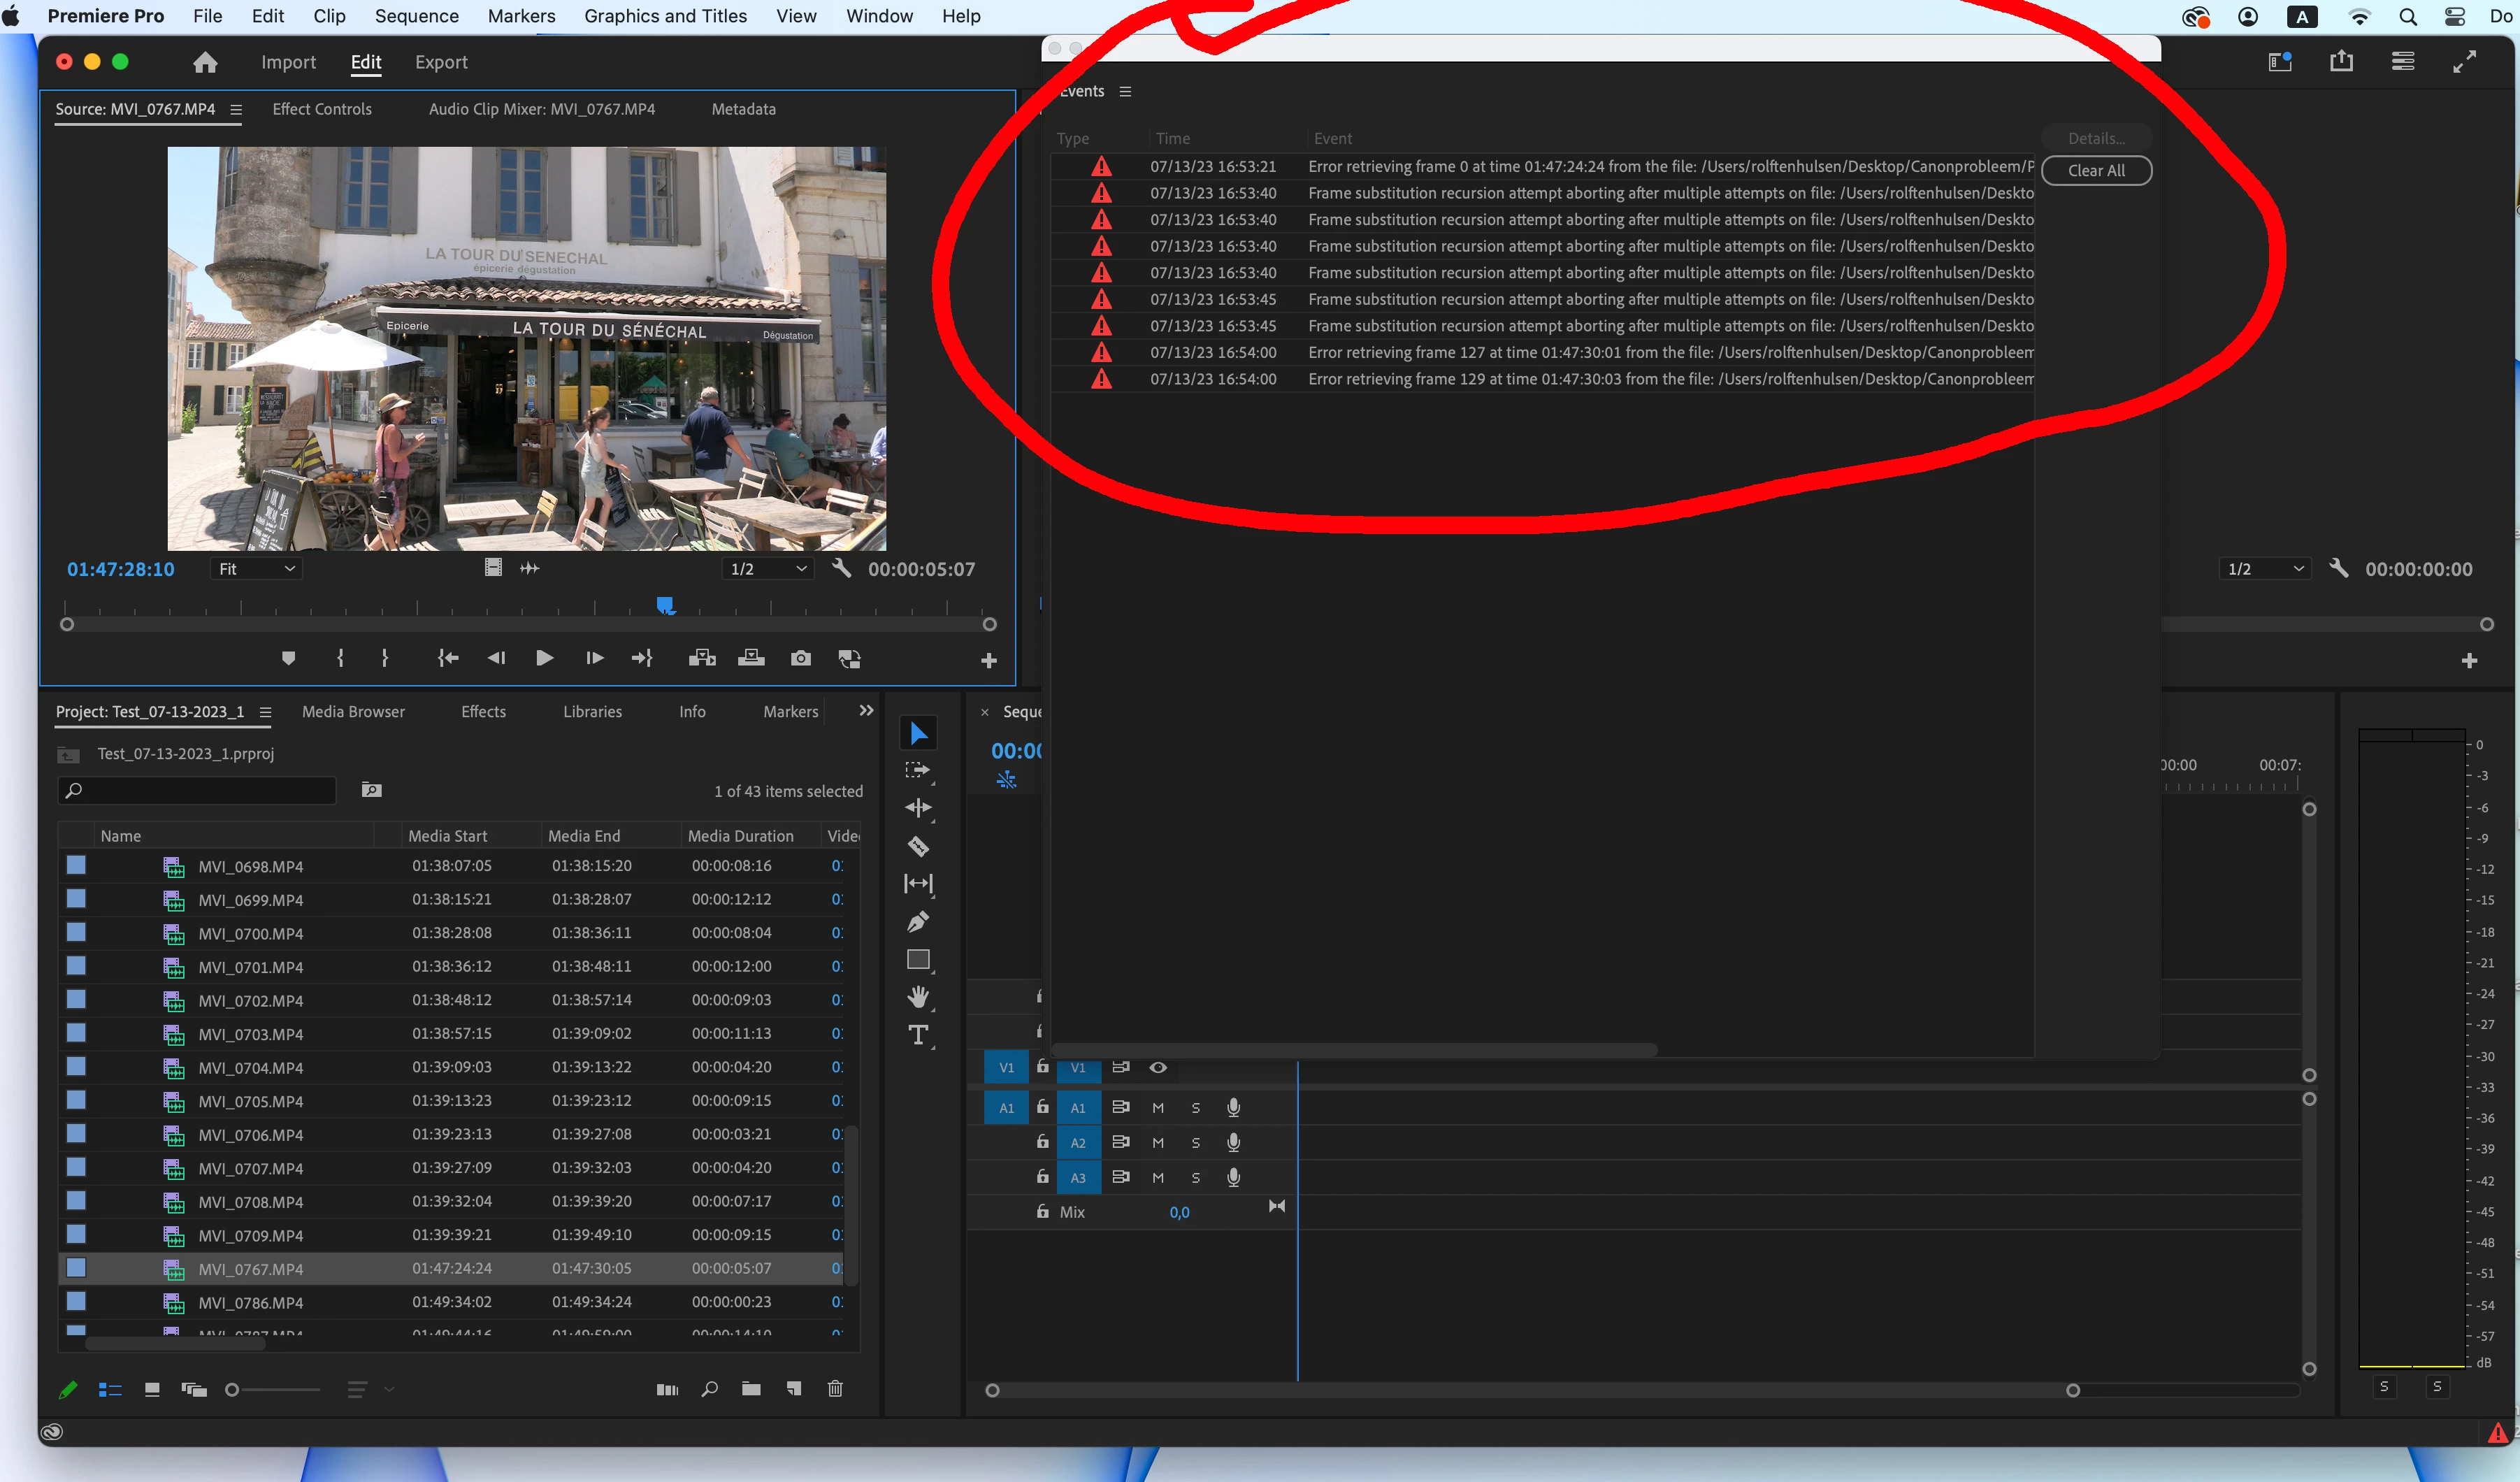Click the New Bin folder icon

point(751,1389)
